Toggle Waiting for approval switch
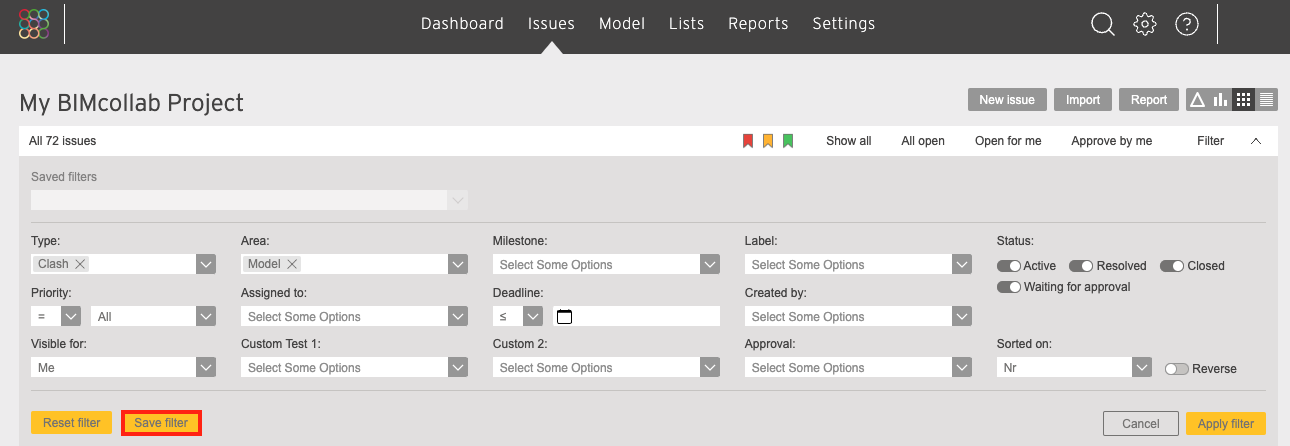 pos(1008,287)
